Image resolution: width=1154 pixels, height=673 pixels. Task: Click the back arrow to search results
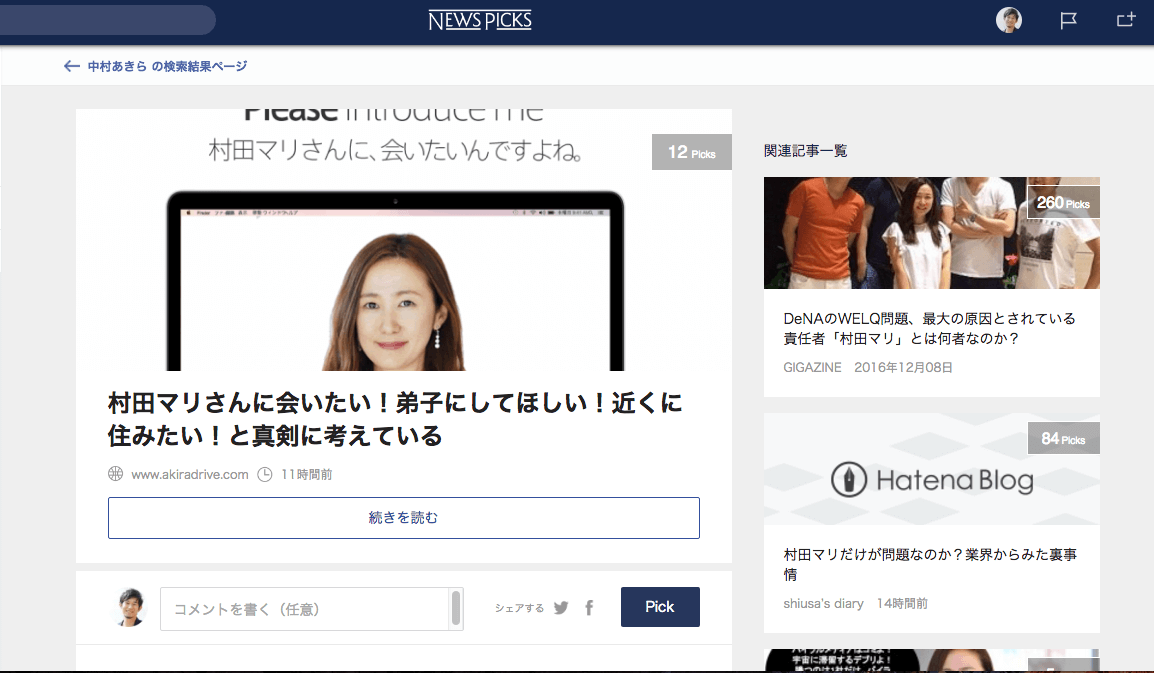click(71, 65)
